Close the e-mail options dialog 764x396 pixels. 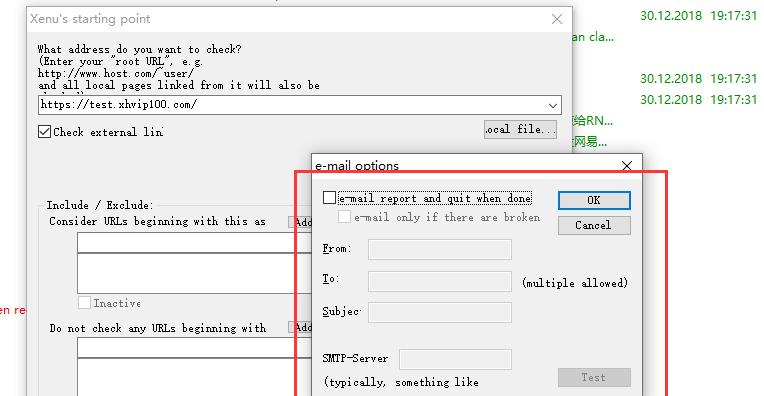(627, 166)
